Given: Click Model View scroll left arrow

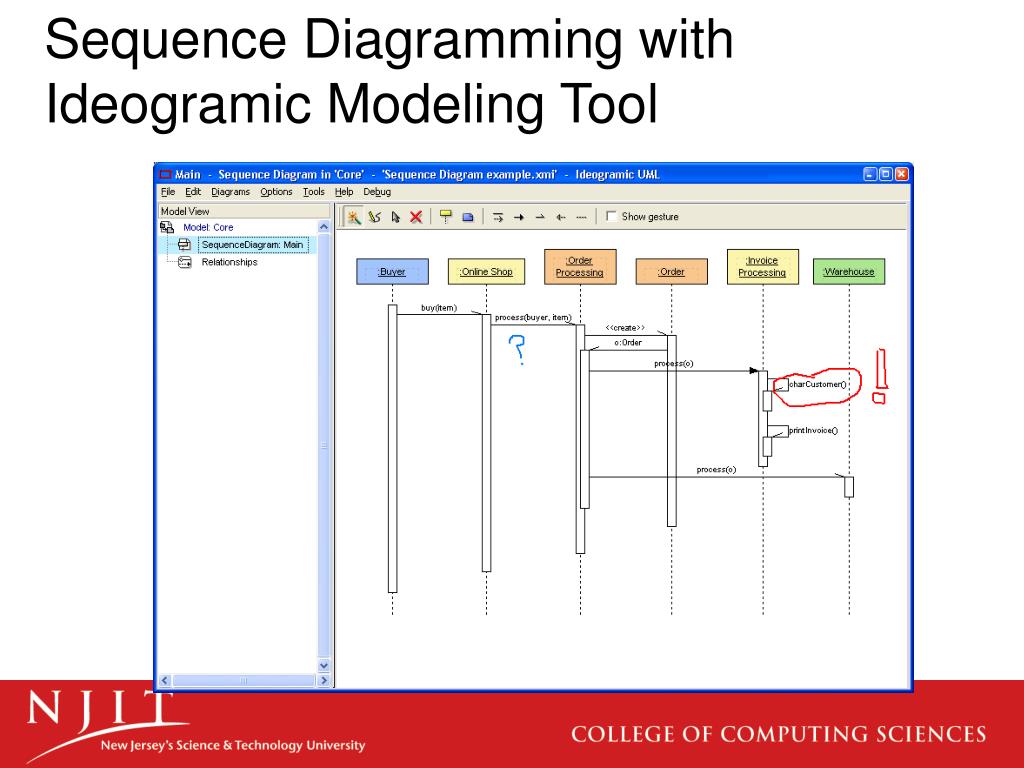Looking at the screenshot, I should 165,680.
